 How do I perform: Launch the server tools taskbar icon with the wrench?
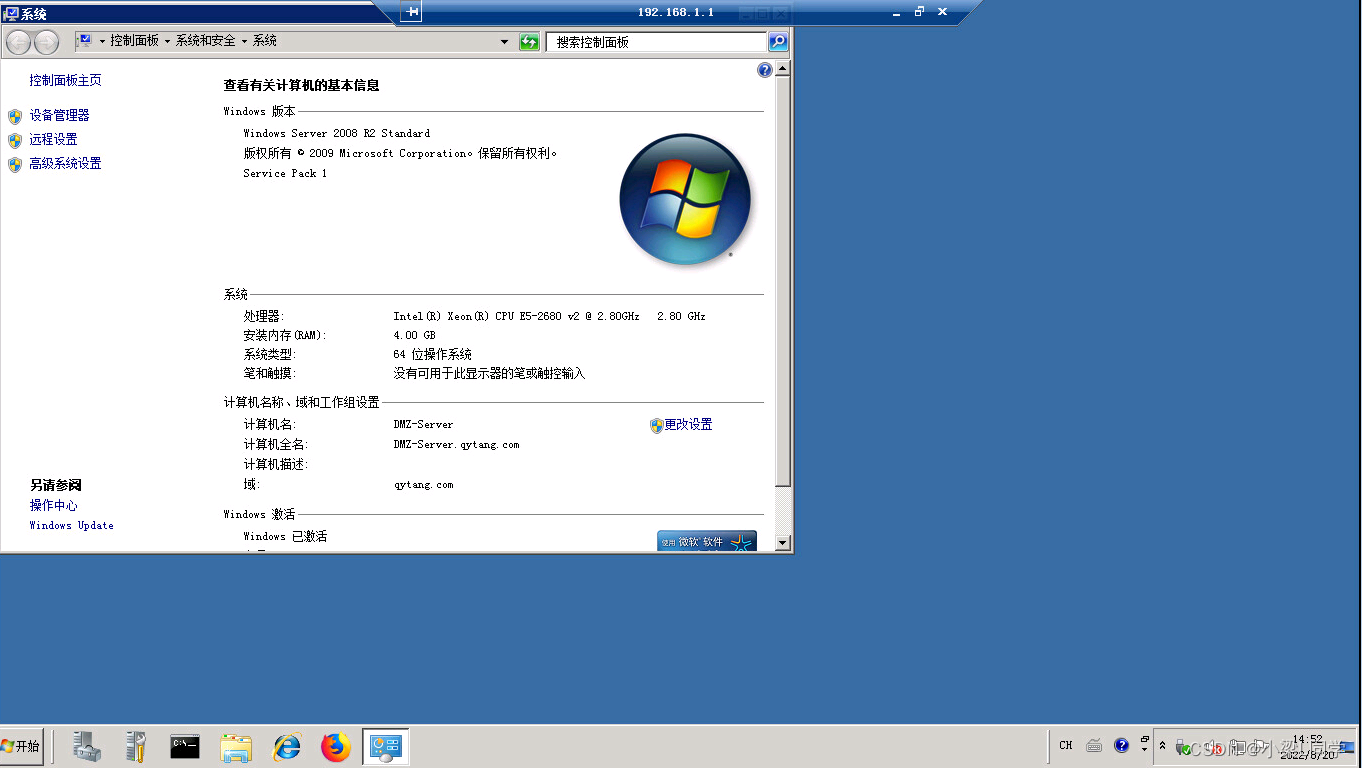(136, 747)
